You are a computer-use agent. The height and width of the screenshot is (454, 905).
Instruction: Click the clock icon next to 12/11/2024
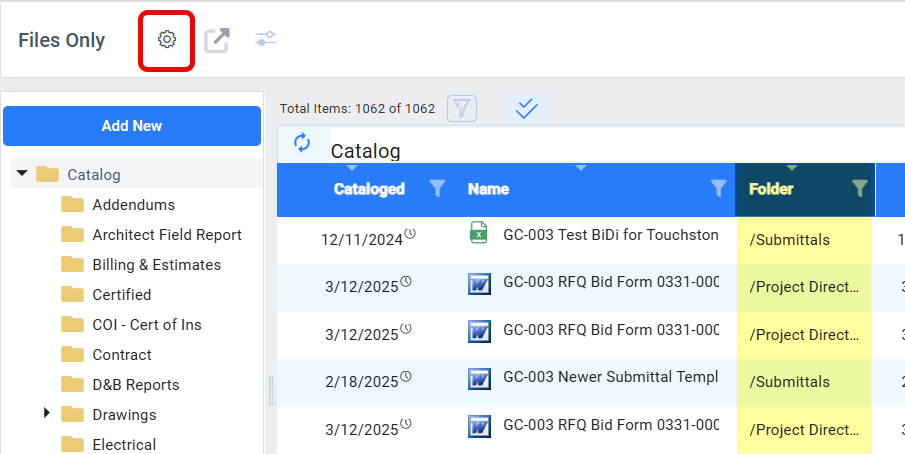point(410,234)
